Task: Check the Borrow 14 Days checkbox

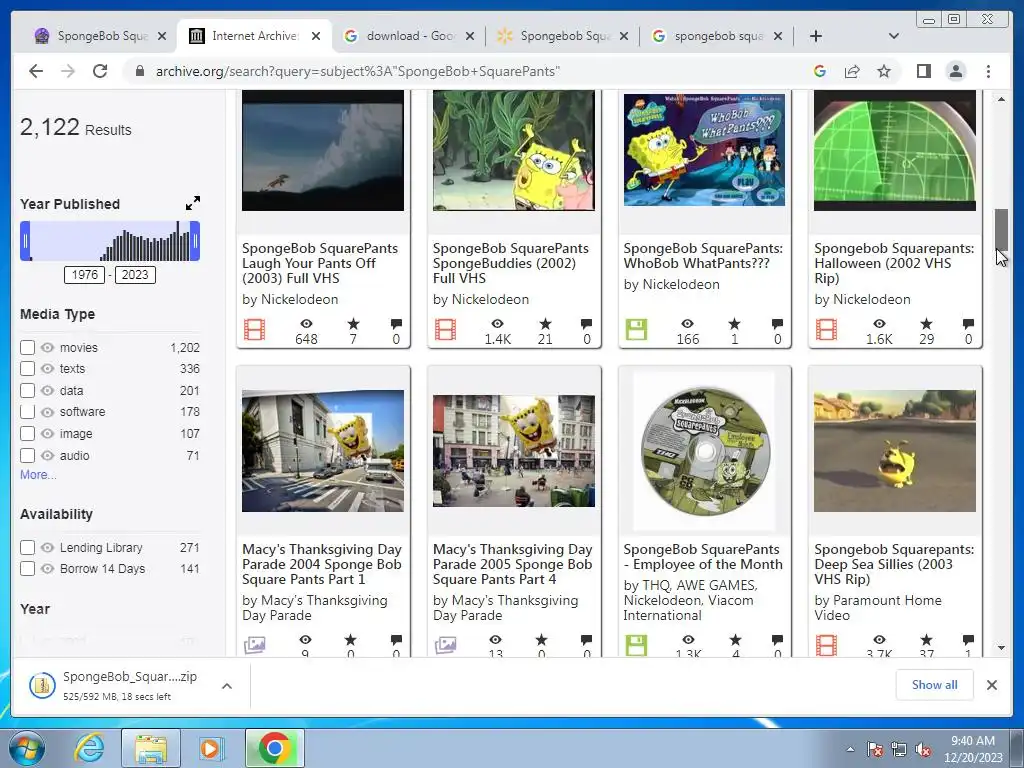Action: coord(27,569)
